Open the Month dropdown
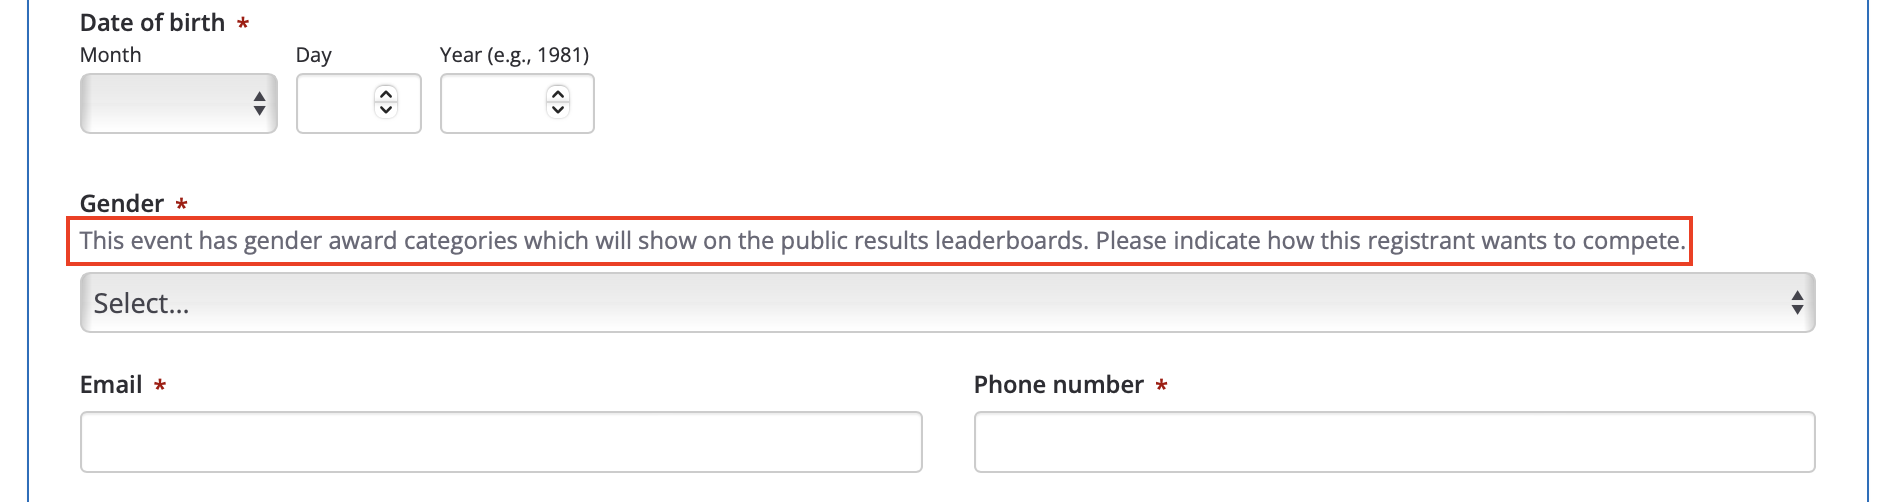The image size is (1896, 502). pos(165,103)
